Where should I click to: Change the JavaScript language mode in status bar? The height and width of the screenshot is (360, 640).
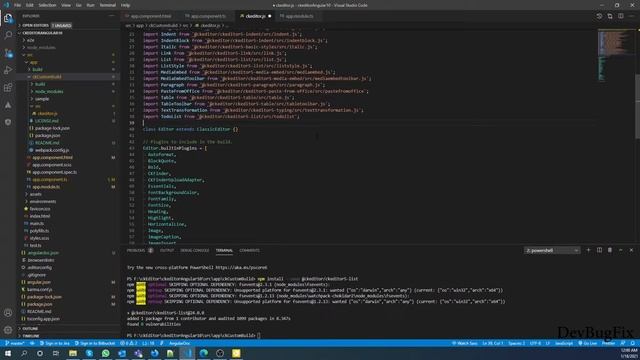(x=564, y=343)
